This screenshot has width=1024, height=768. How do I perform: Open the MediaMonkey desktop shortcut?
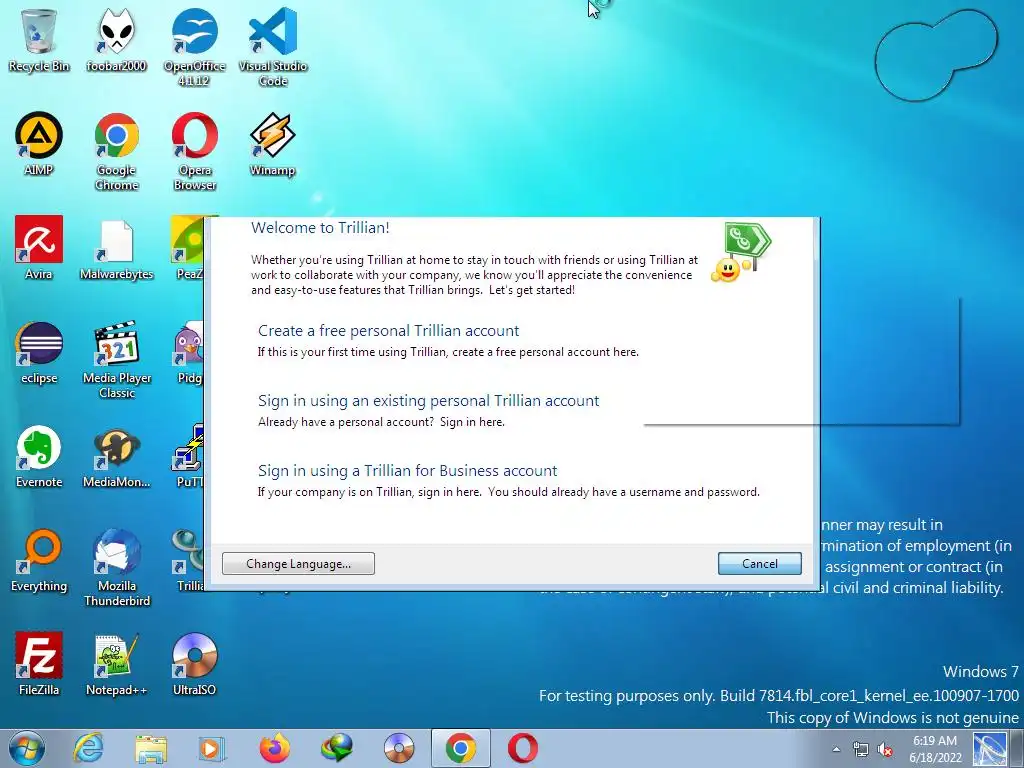[x=116, y=456]
